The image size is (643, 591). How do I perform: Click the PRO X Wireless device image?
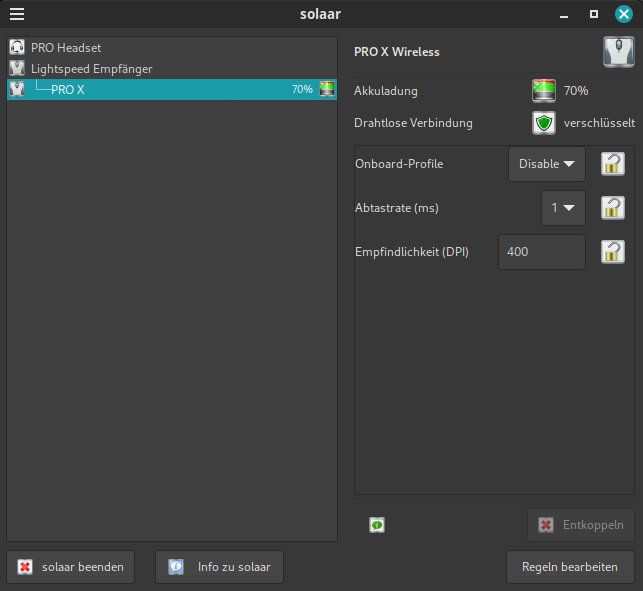[618, 52]
